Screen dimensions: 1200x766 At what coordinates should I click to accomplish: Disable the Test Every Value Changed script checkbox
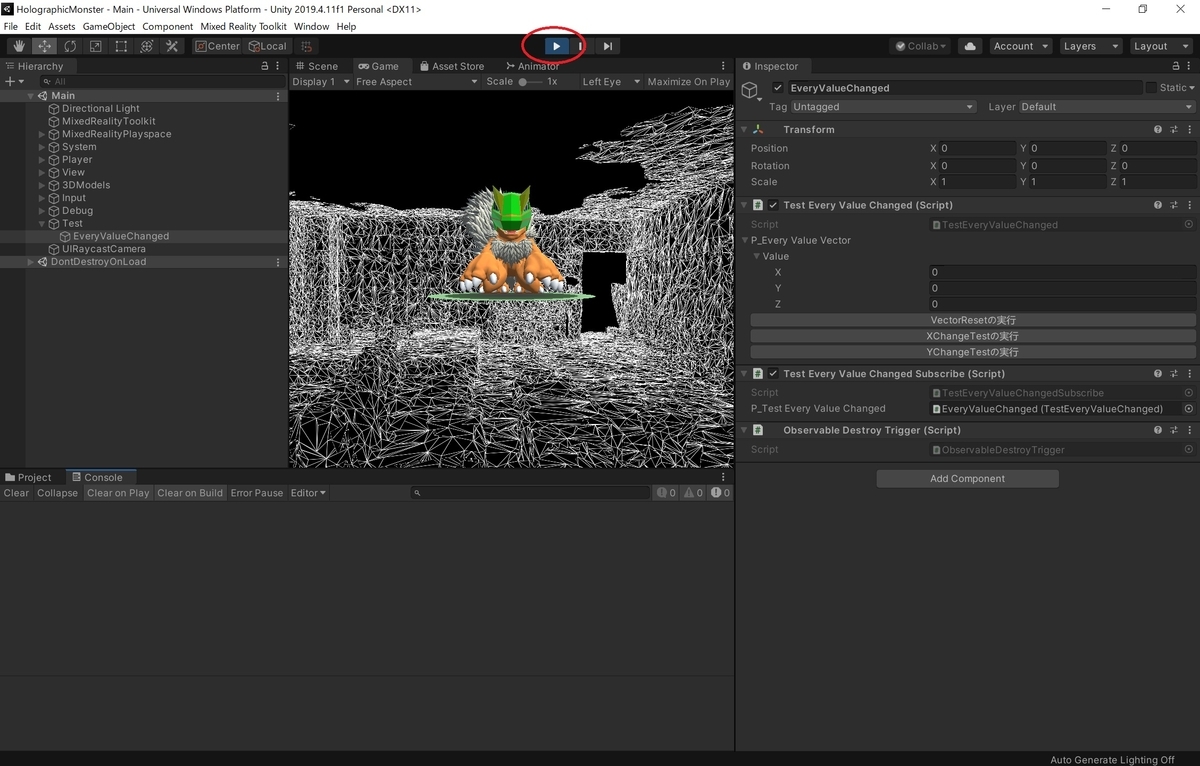click(x=773, y=205)
